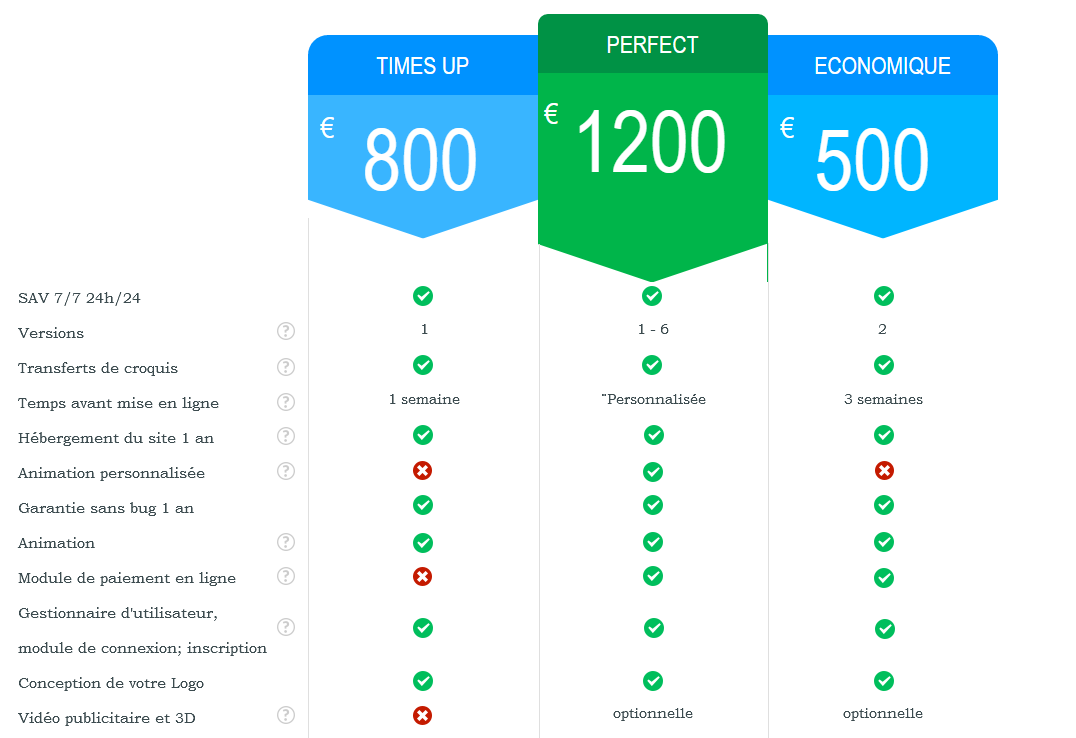Click the help icon for Gestionnaire d'utilisateur
This screenshot has height=738, width=1076.
click(286, 627)
